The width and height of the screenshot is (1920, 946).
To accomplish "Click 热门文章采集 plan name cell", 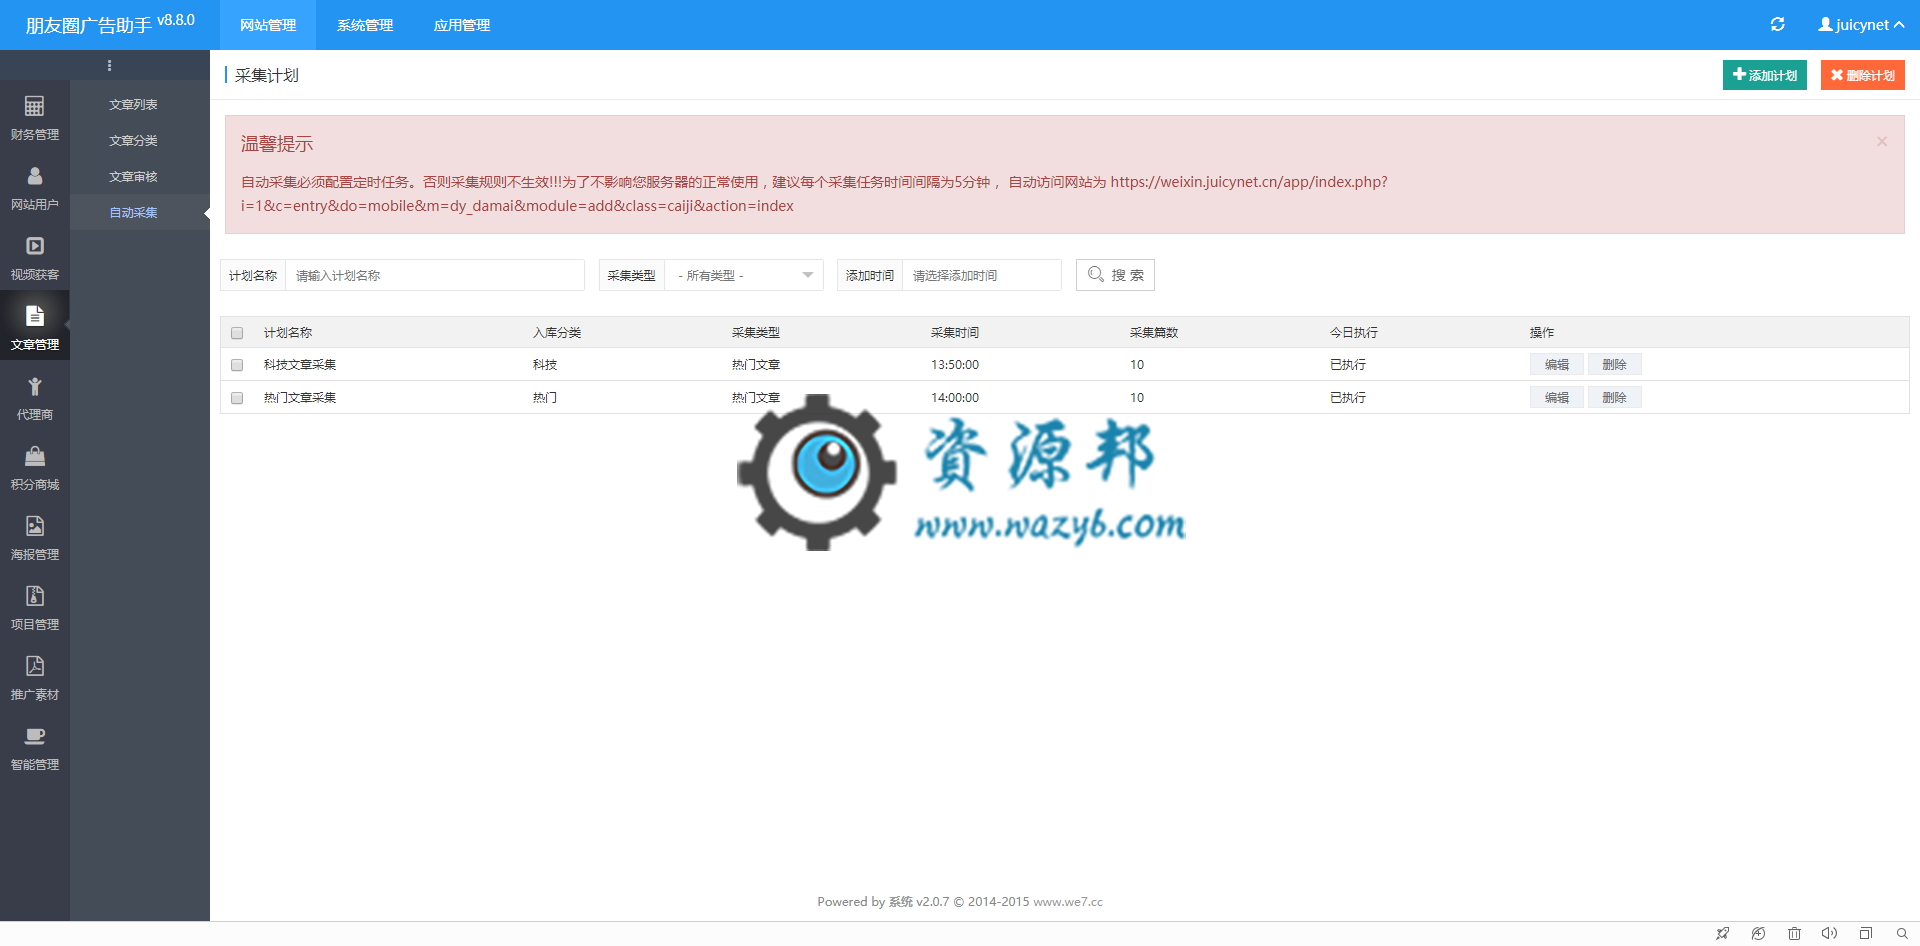I will (x=300, y=398).
